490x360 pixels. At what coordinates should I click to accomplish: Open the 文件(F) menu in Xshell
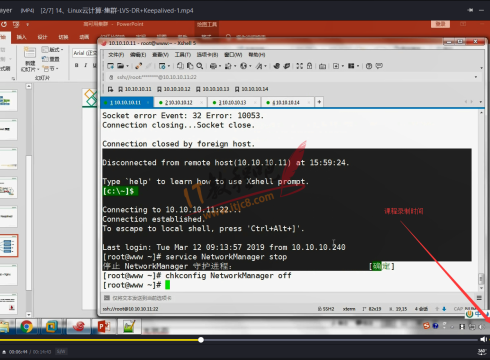[x=116, y=55]
